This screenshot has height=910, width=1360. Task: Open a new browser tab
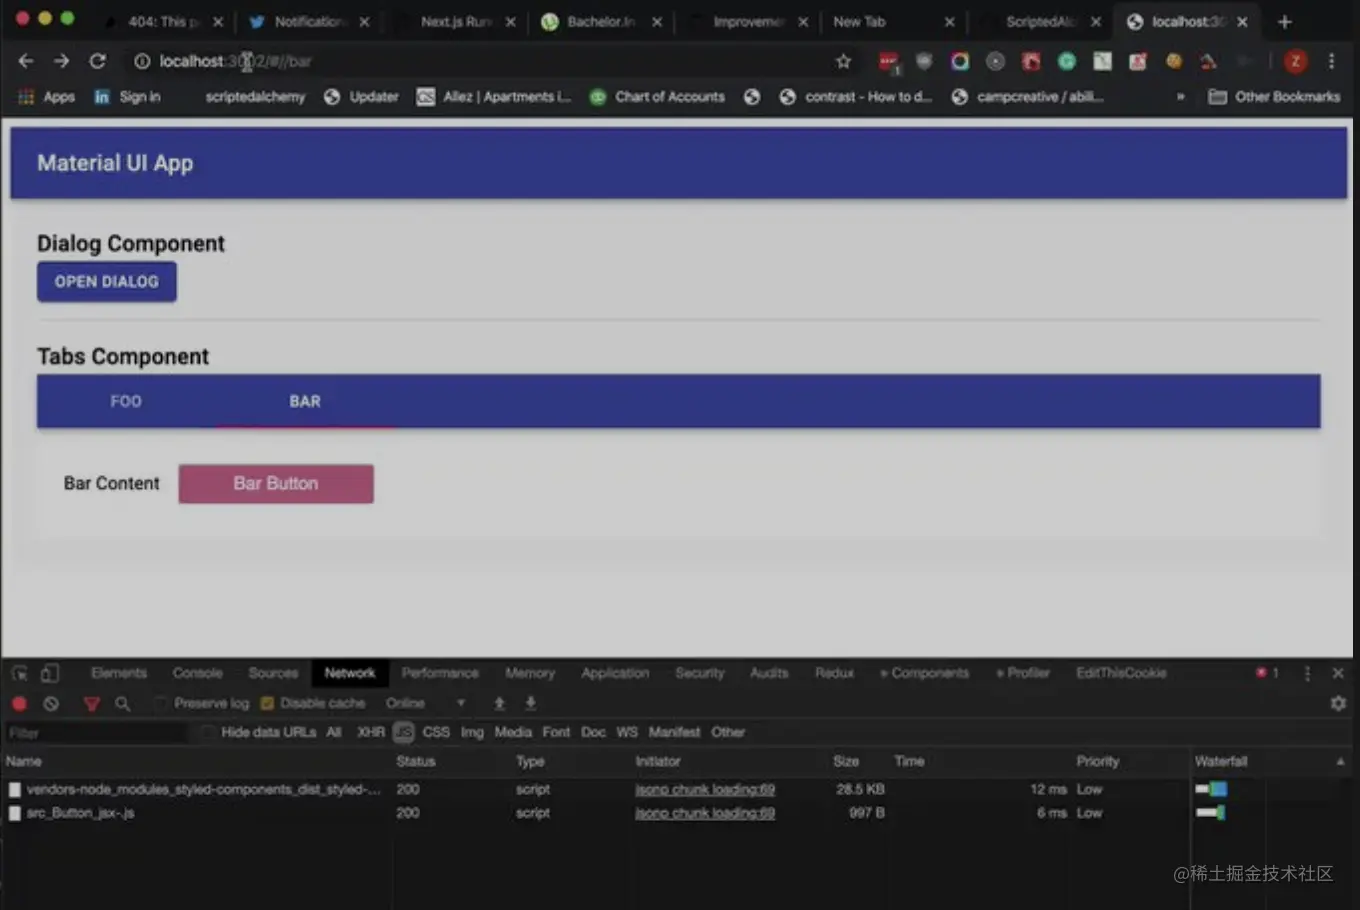pos(1285,21)
